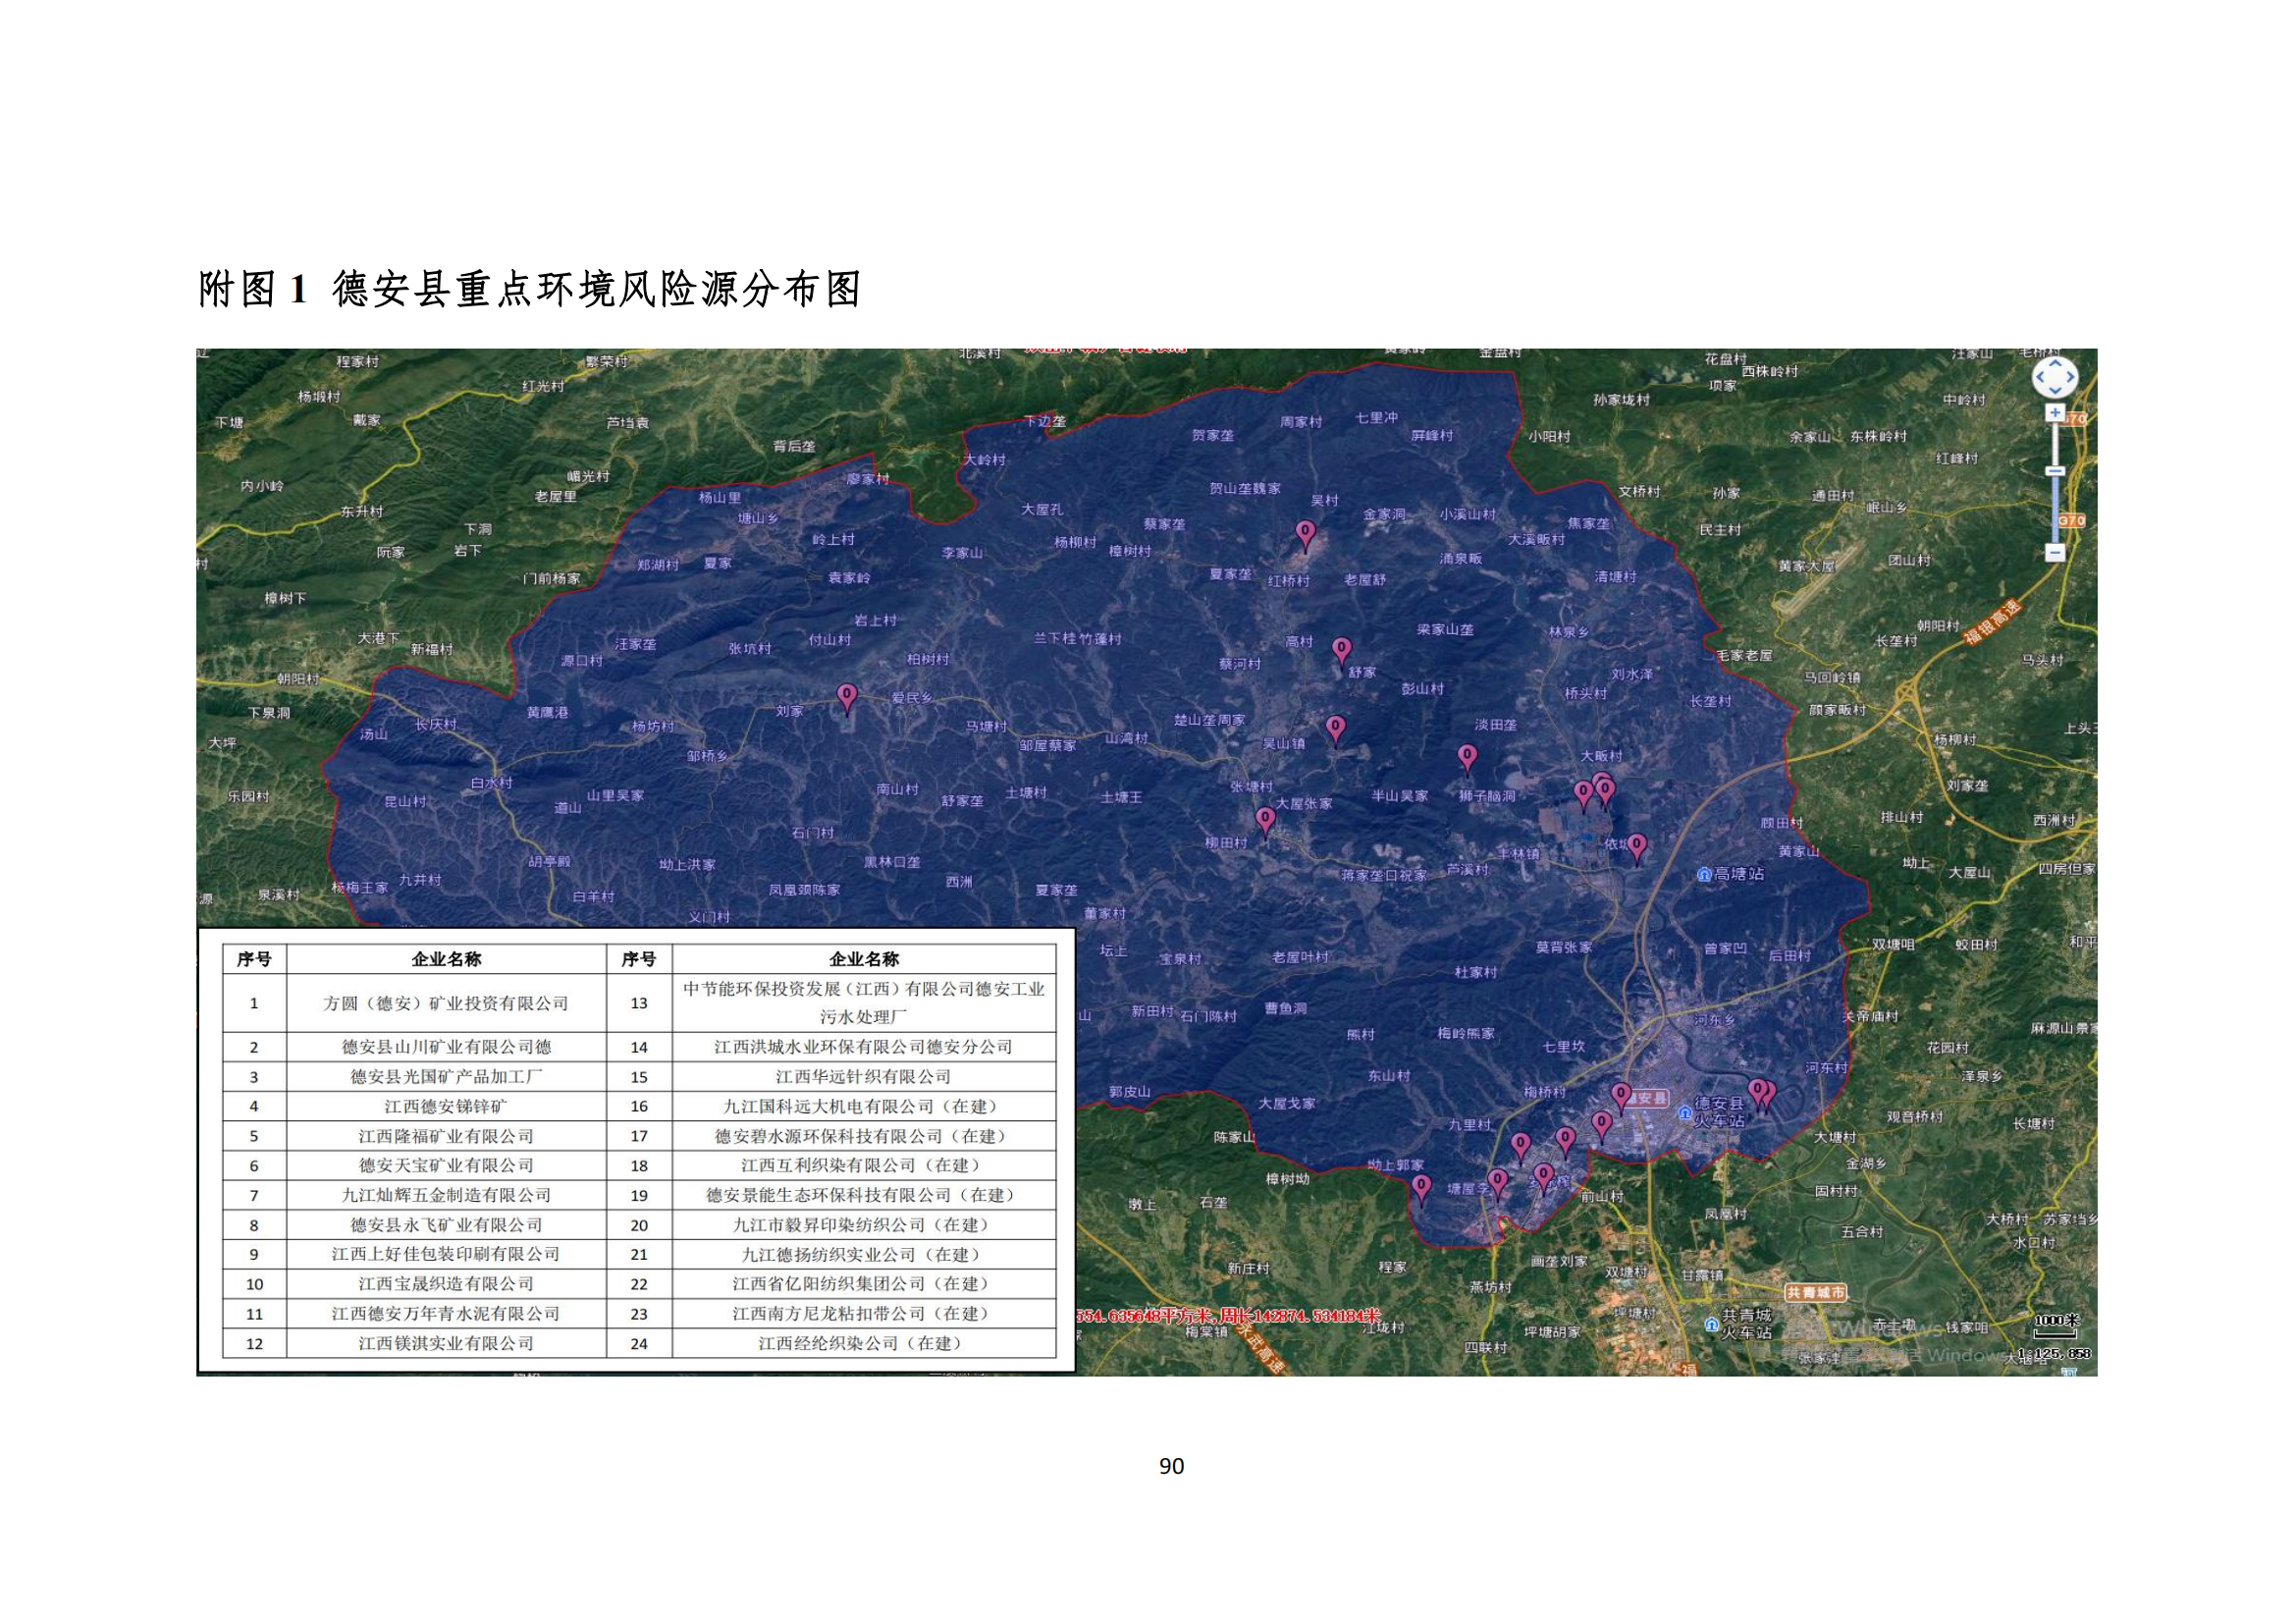Image resolution: width=2296 pixels, height=1624 pixels.
Task: Select the pin marker above 狮子脑洞
Action: coord(1466,757)
